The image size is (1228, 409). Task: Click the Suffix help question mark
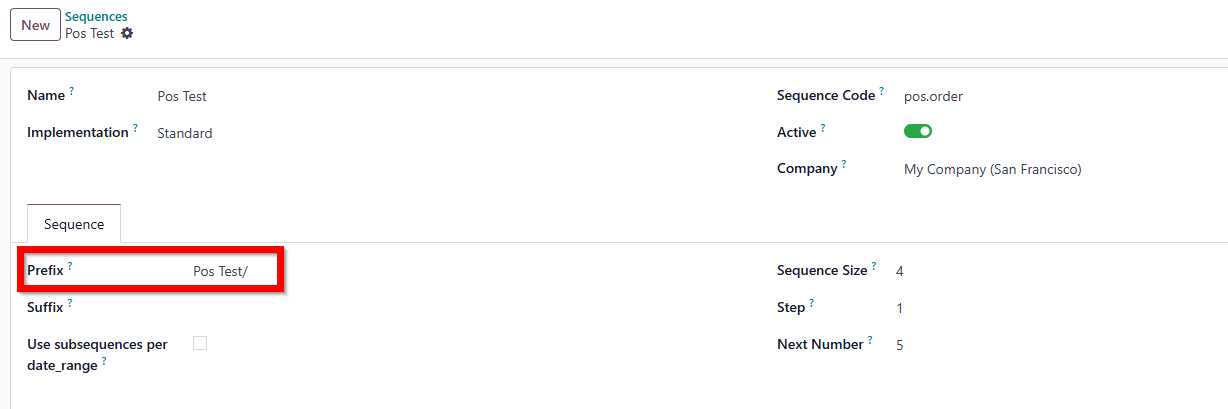(x=71, y=303)
